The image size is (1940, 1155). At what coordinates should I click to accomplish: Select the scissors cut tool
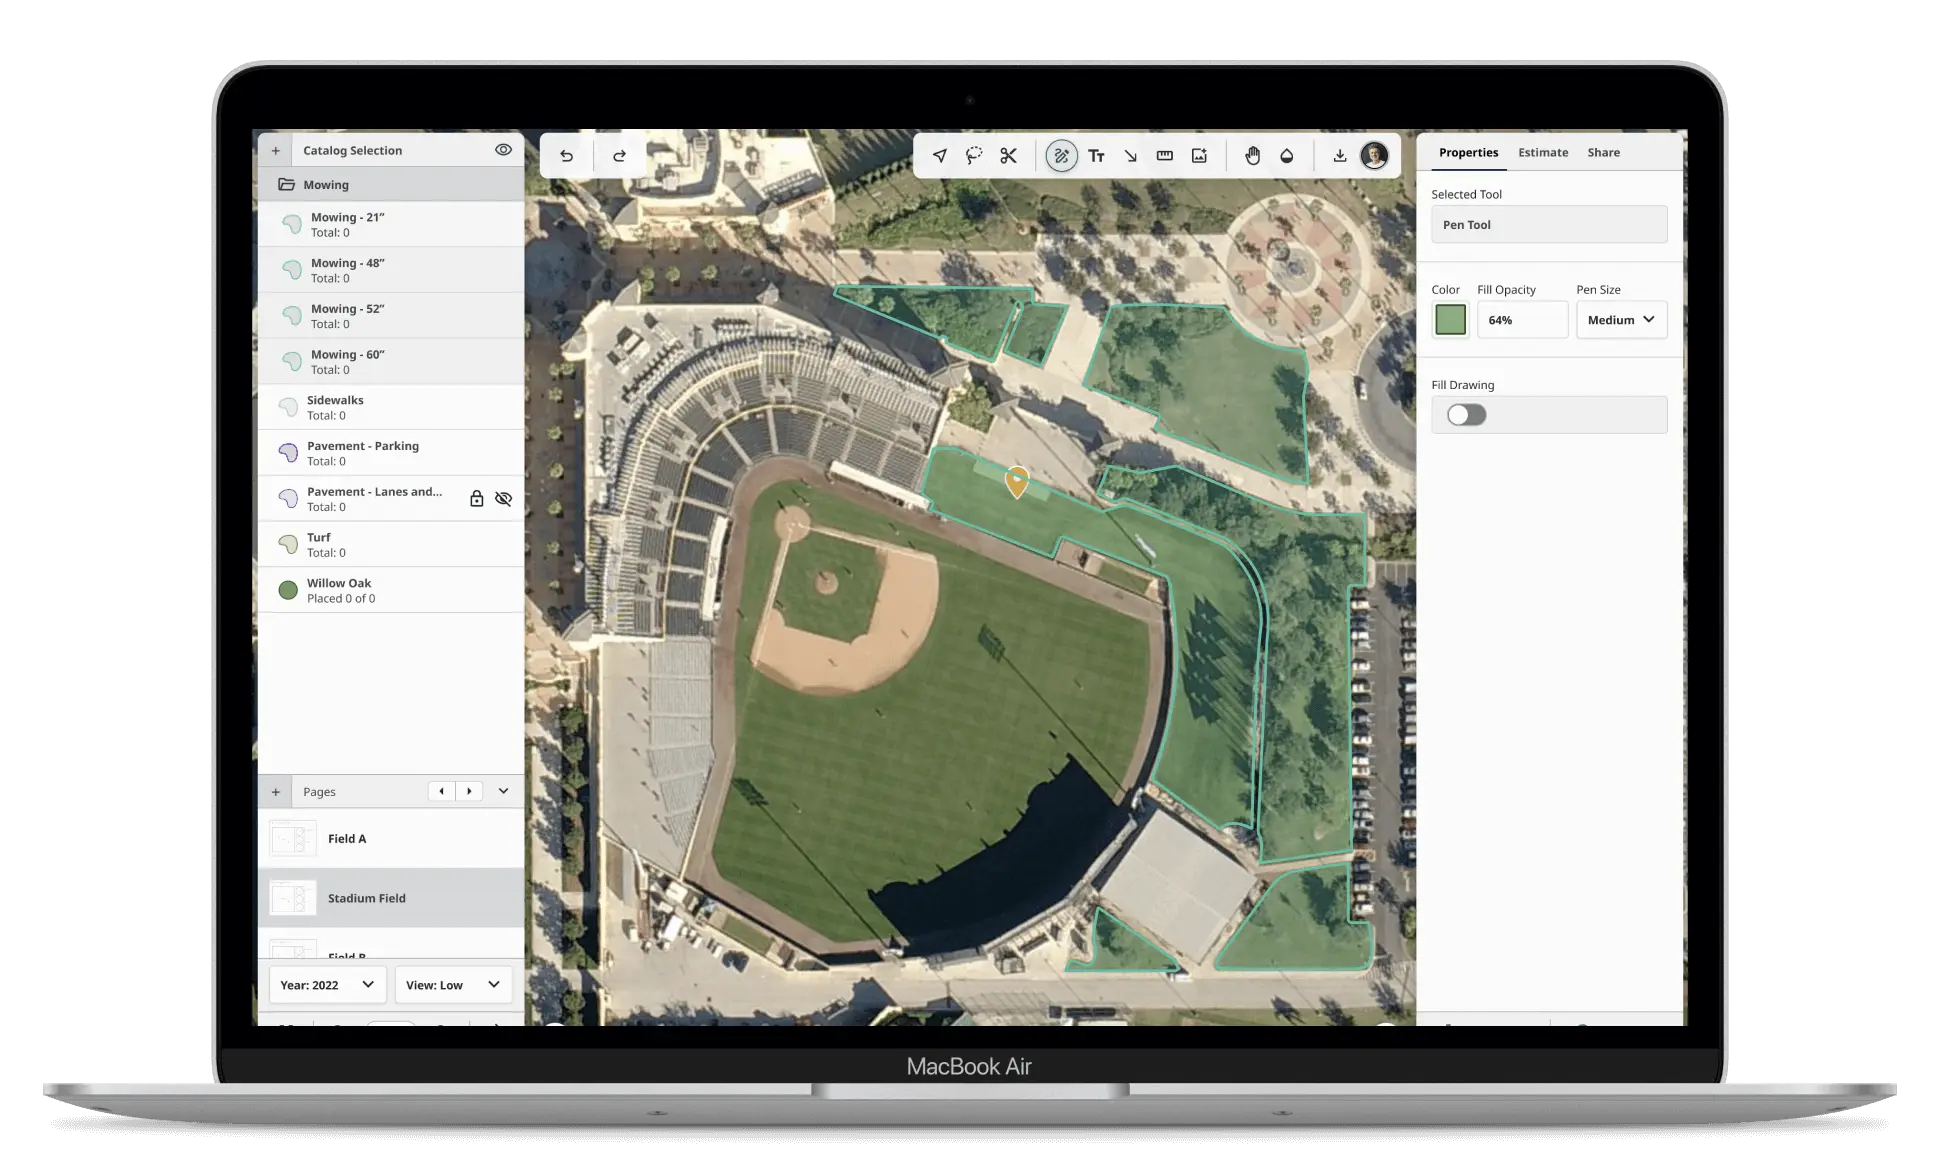point(1008,155)
